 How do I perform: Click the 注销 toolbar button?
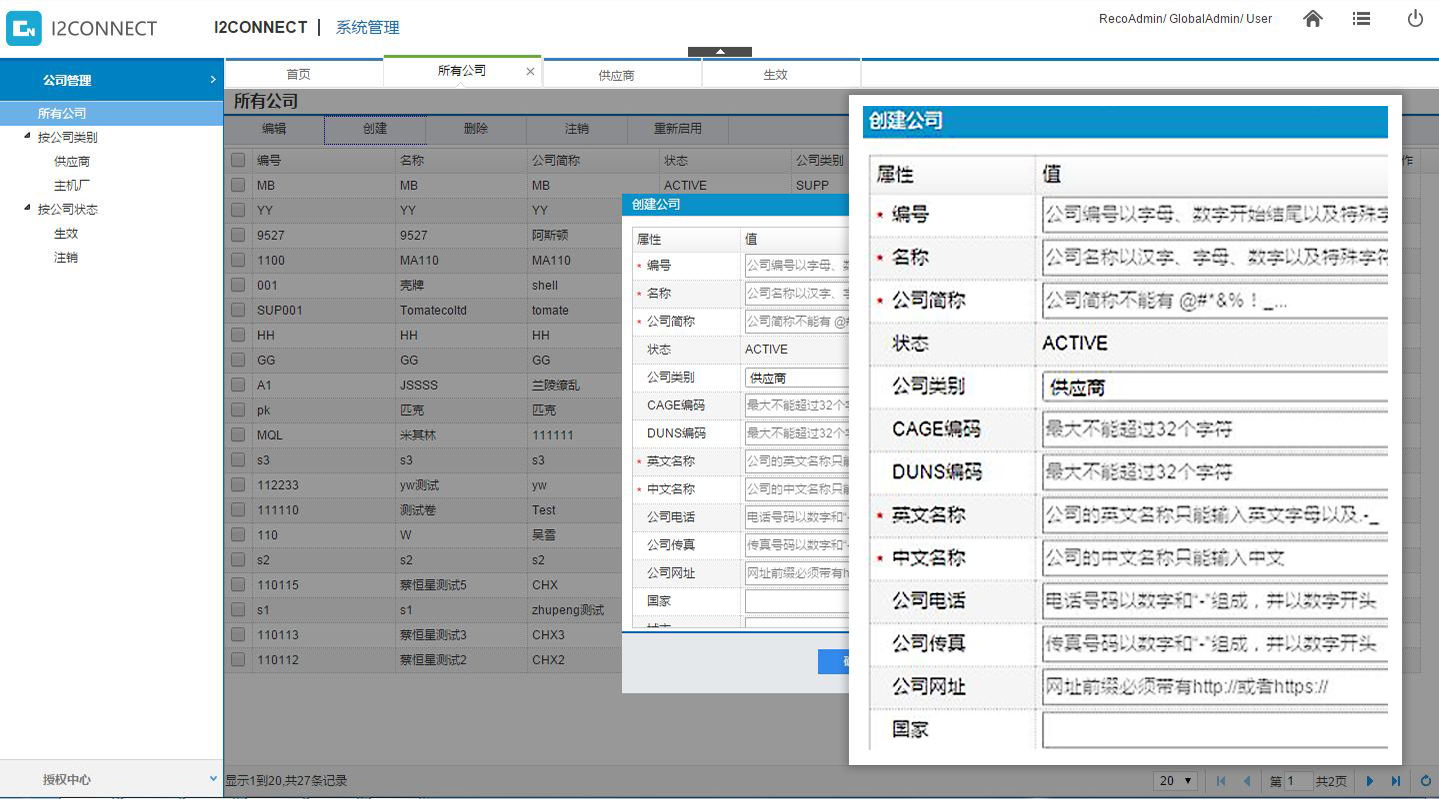577,129
